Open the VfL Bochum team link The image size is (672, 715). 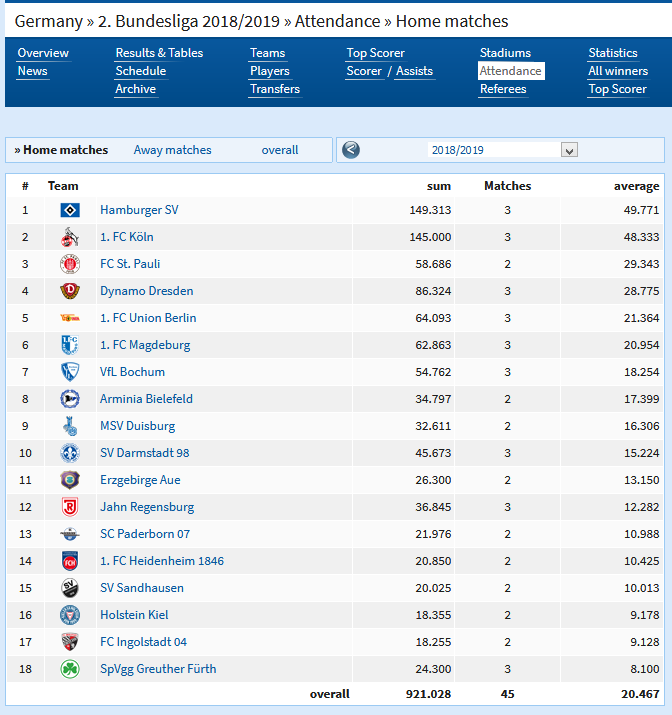[x=132, y=372]
